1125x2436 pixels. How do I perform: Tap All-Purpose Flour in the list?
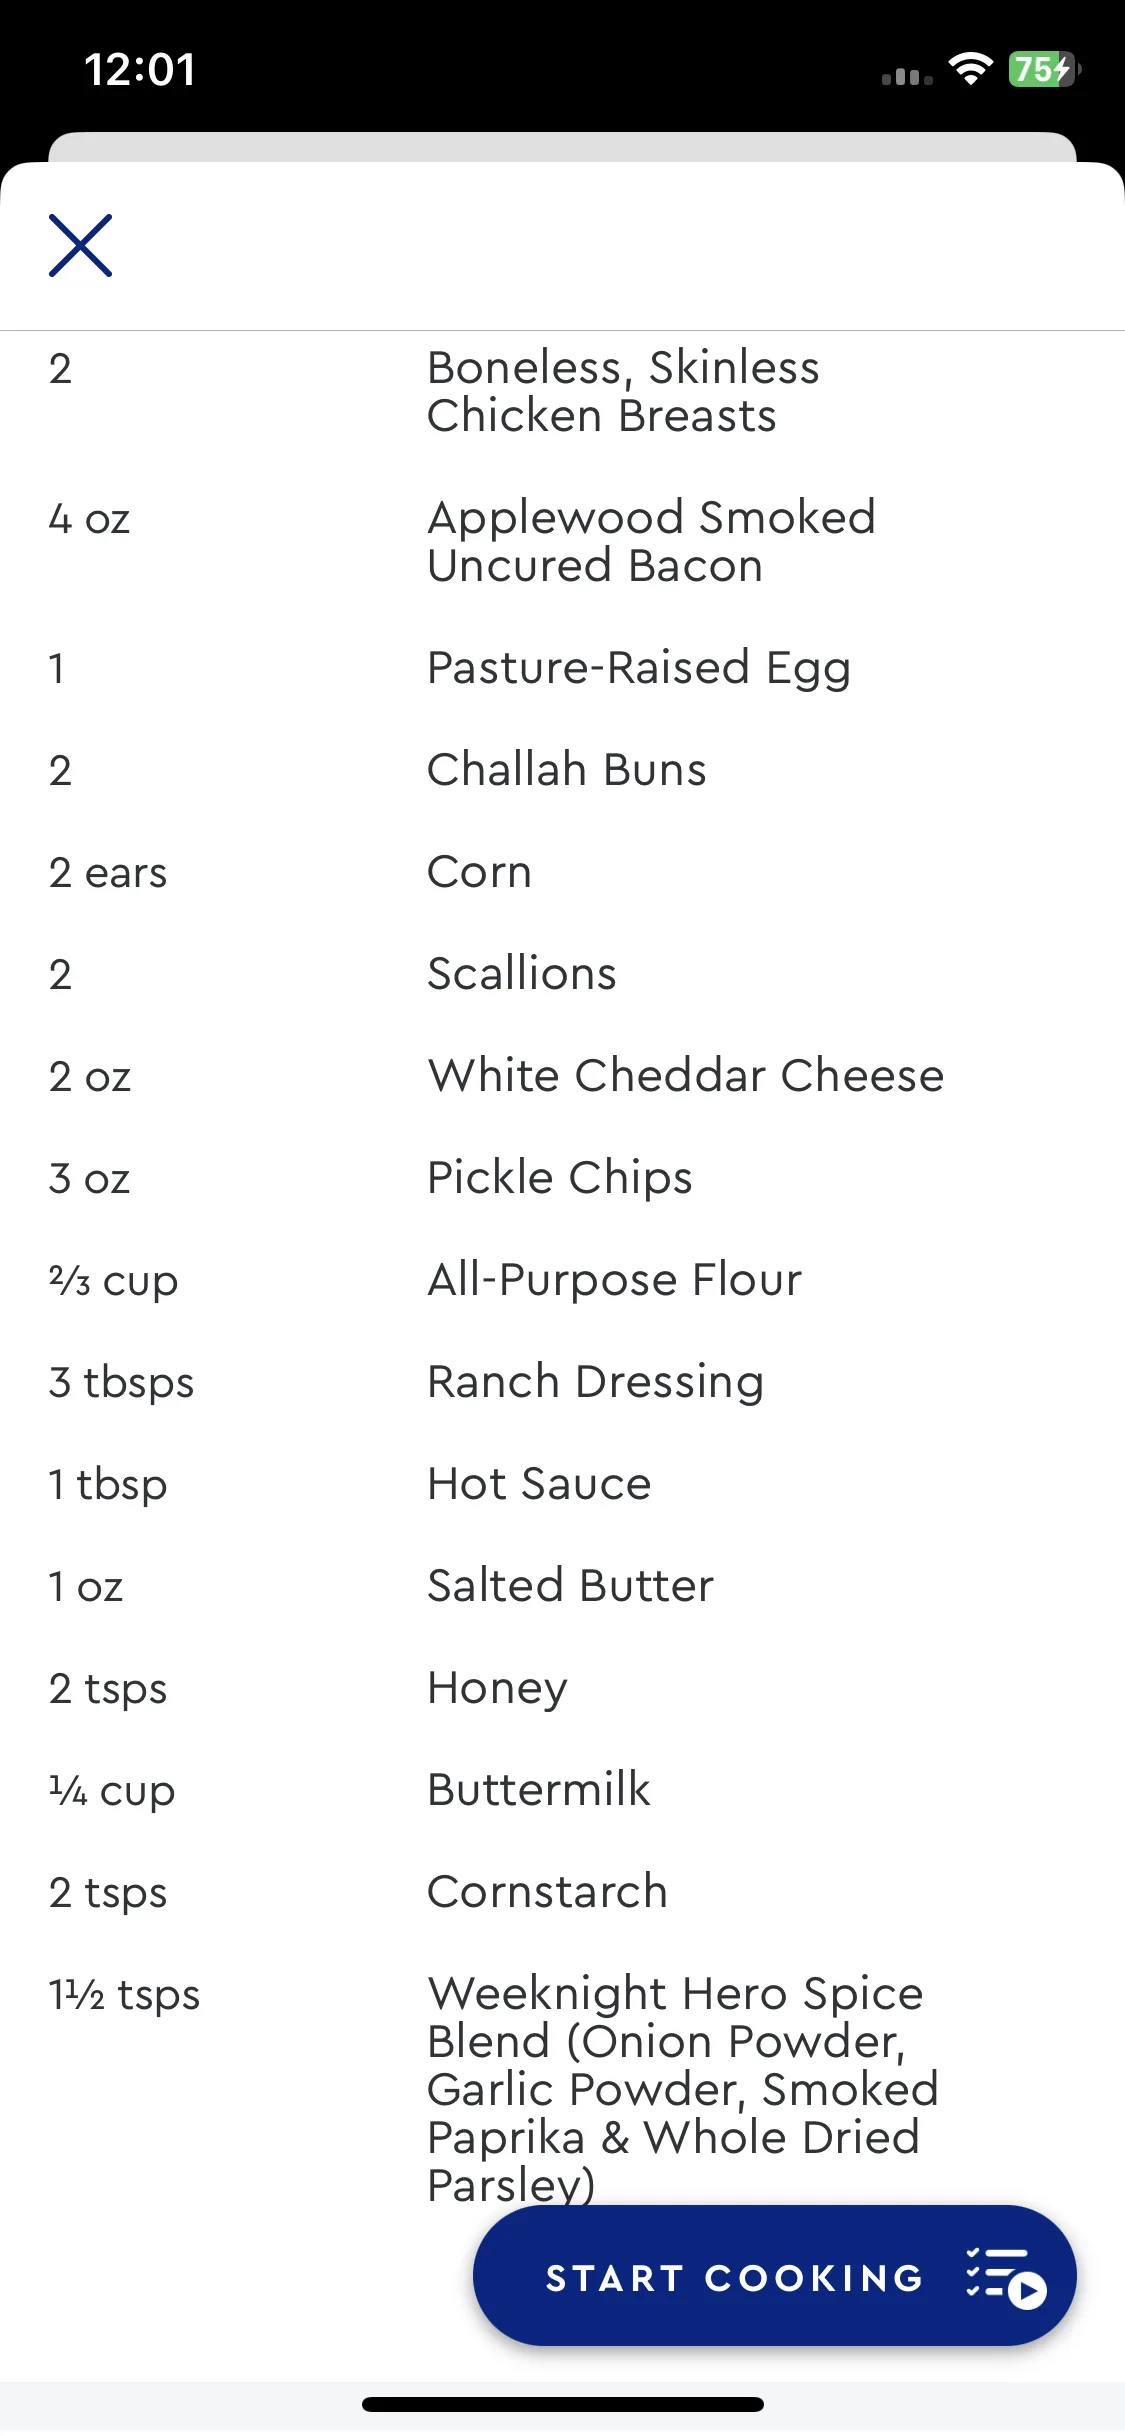click(x=562, y=1280)
